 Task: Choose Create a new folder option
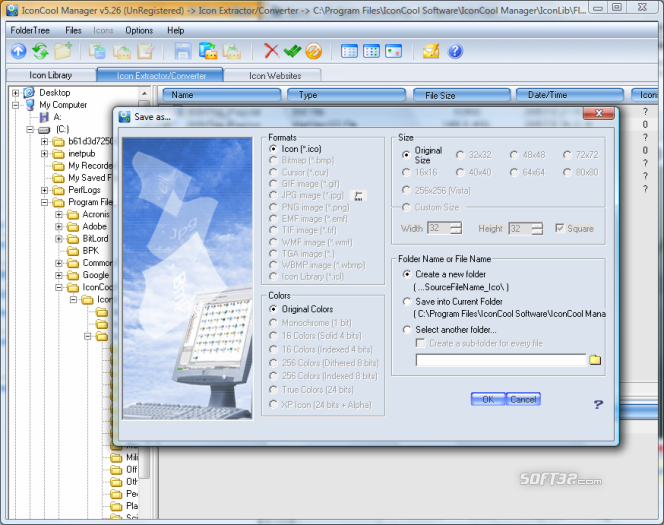(407, 274)
